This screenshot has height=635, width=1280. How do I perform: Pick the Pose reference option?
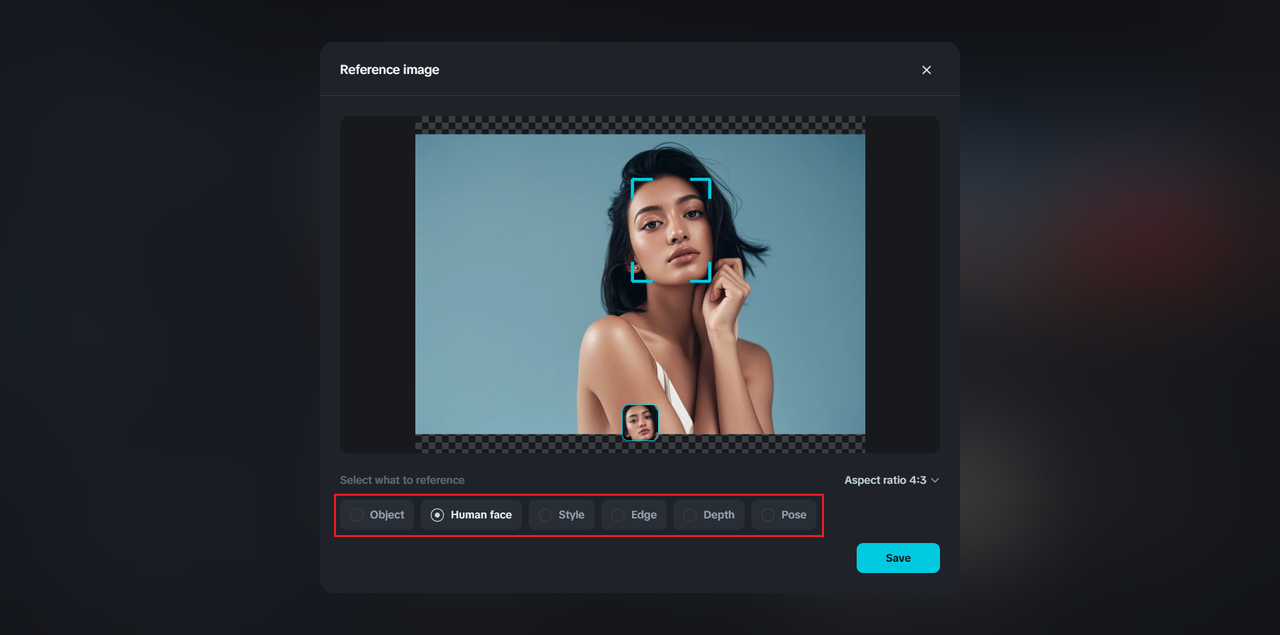tap(784, 515)
